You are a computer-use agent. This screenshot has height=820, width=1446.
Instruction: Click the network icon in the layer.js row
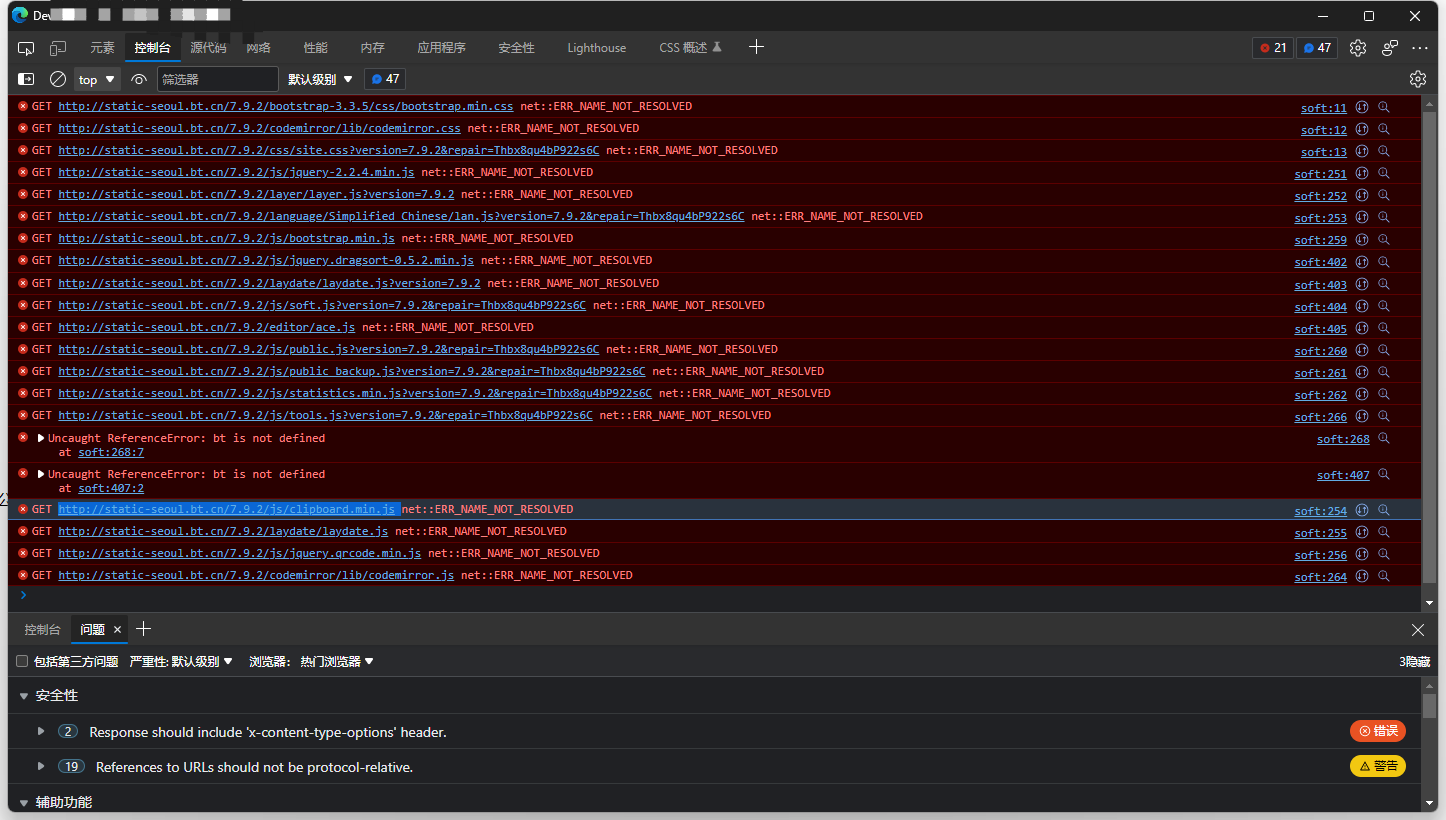tap(1362, 195)
